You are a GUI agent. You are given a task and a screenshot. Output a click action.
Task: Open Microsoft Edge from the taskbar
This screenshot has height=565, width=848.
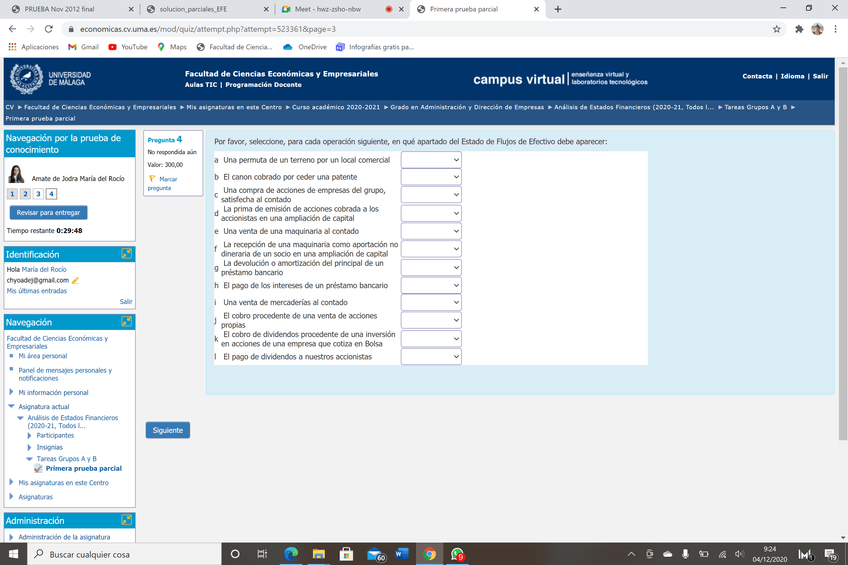[291, 554]
